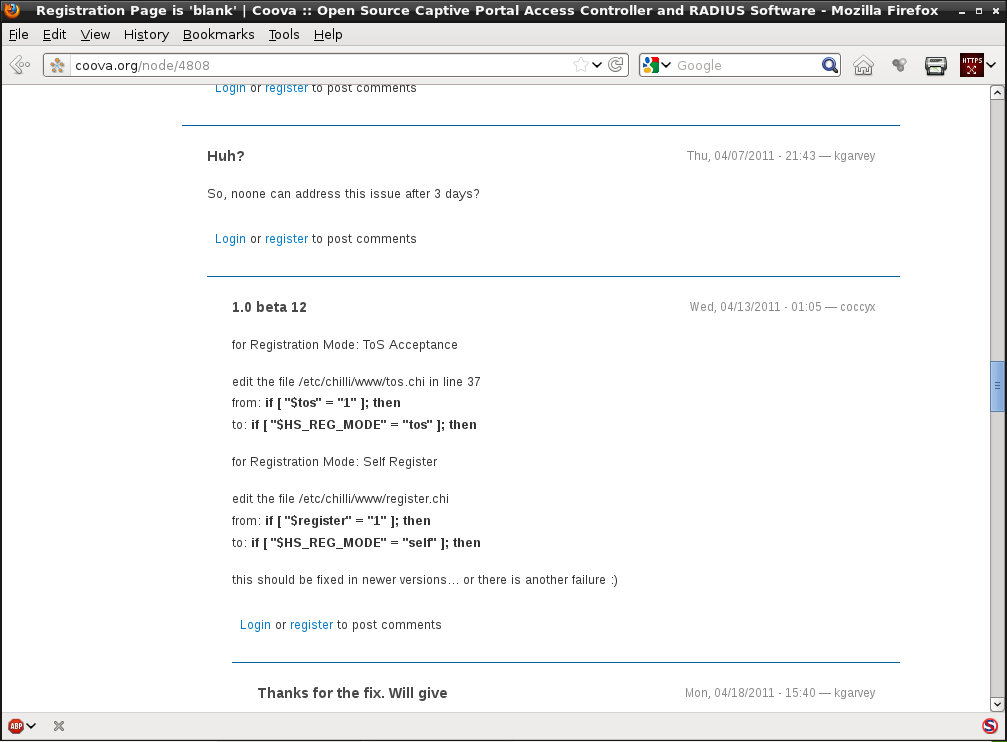Close the Firefox window
The height and width of the screenshot is (742, 1007).
(995, 11)
